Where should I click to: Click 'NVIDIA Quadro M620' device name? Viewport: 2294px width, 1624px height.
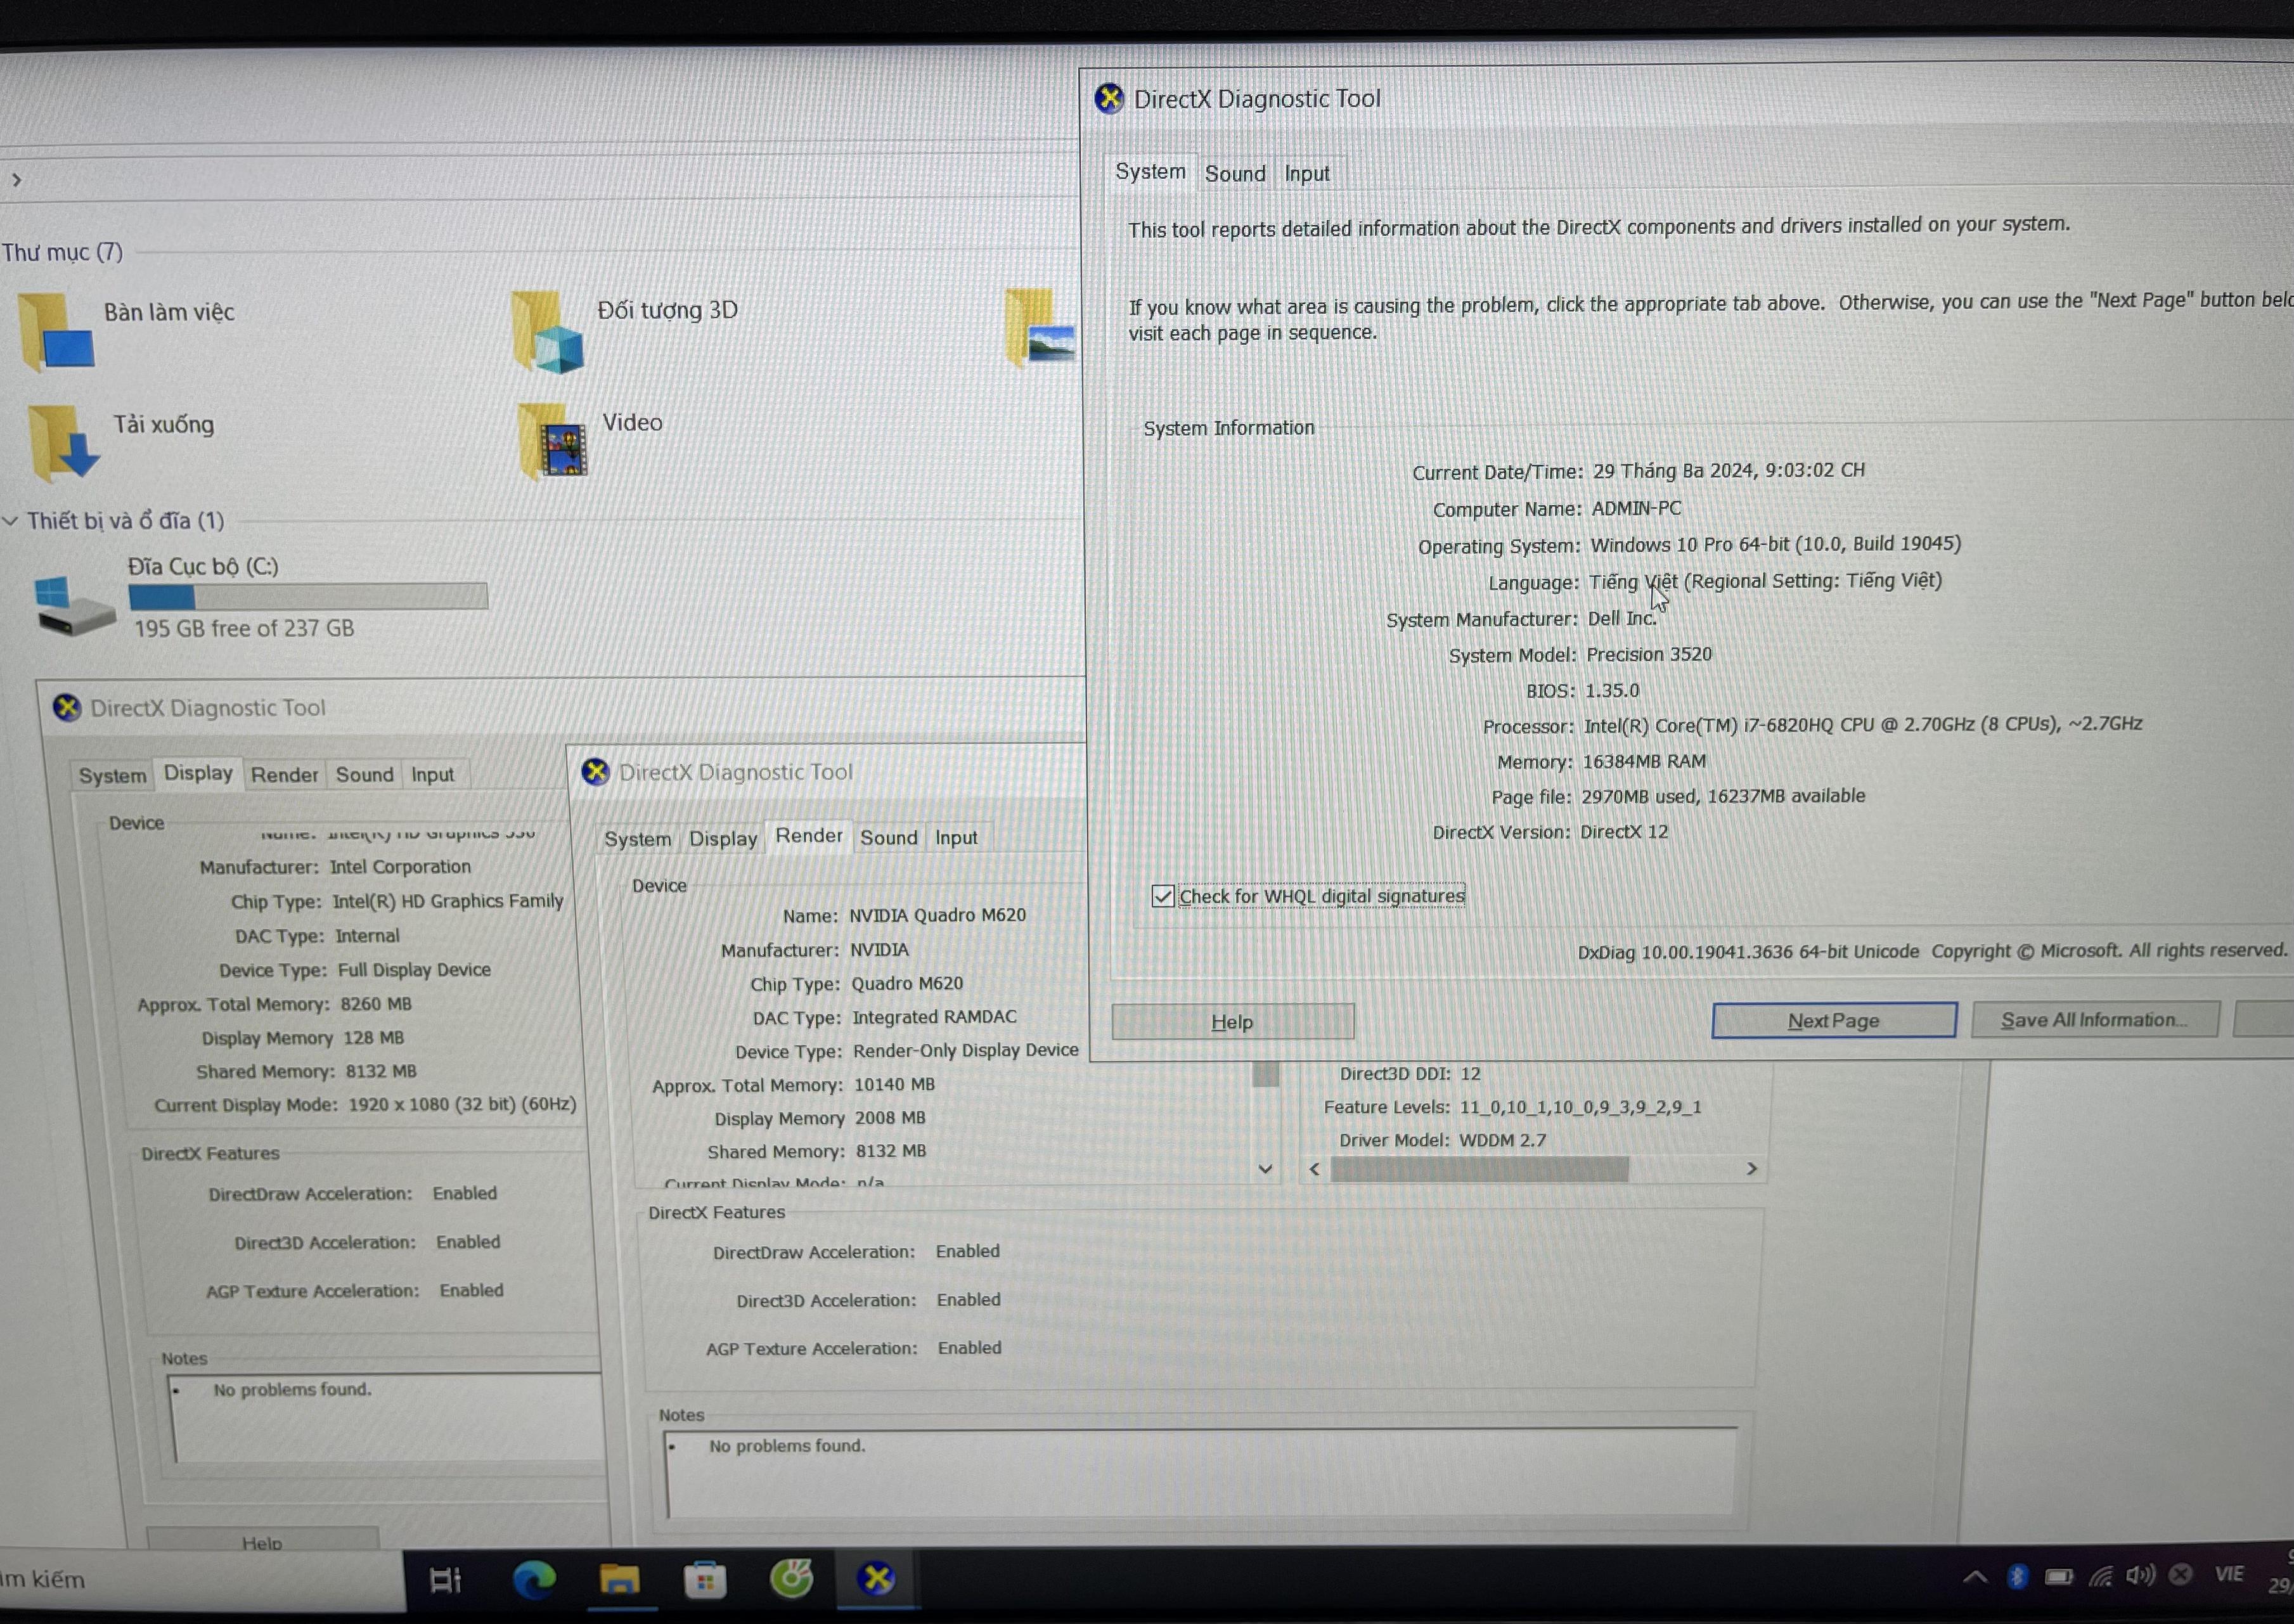(x=937, y=915)
